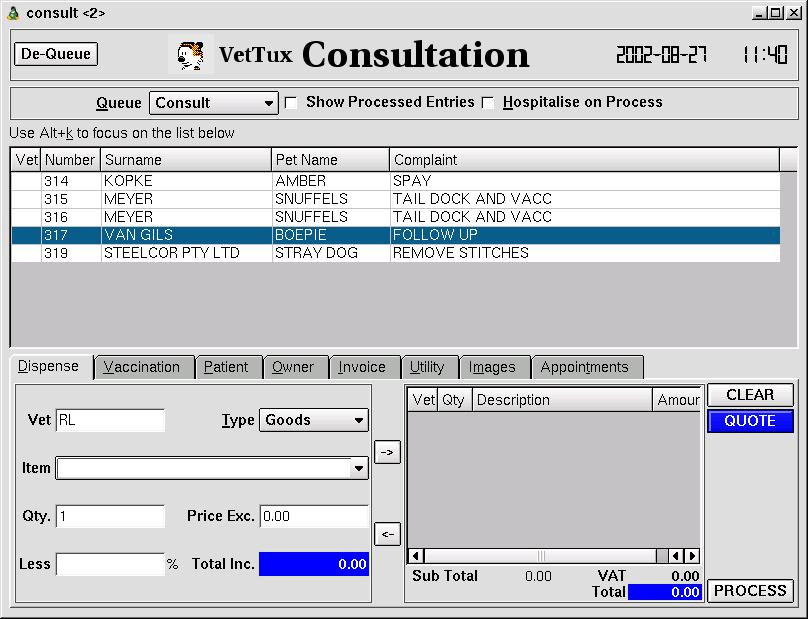The image size is (808, 619).
Task: Click the PROCESS button
Action: click(x=750, y=591)
